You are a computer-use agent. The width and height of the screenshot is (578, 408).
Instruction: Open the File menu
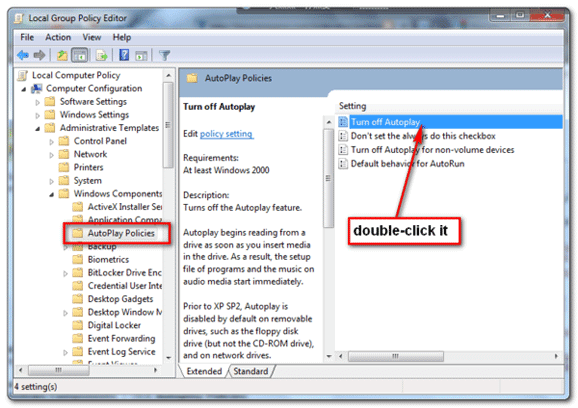(27, 37)
